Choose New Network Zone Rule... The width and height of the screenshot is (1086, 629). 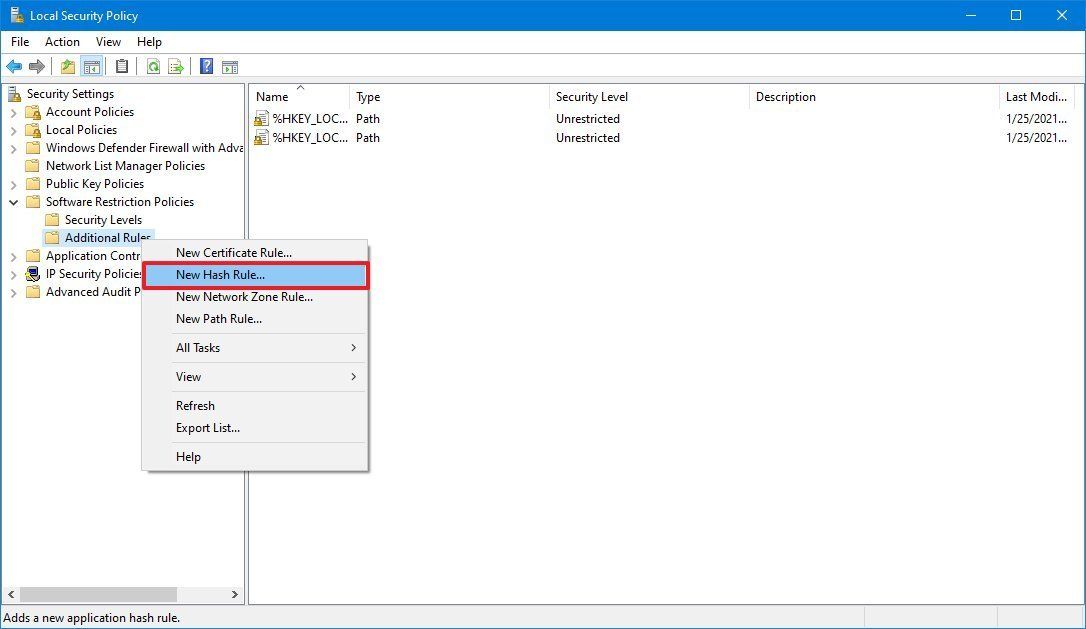[255, 297]
